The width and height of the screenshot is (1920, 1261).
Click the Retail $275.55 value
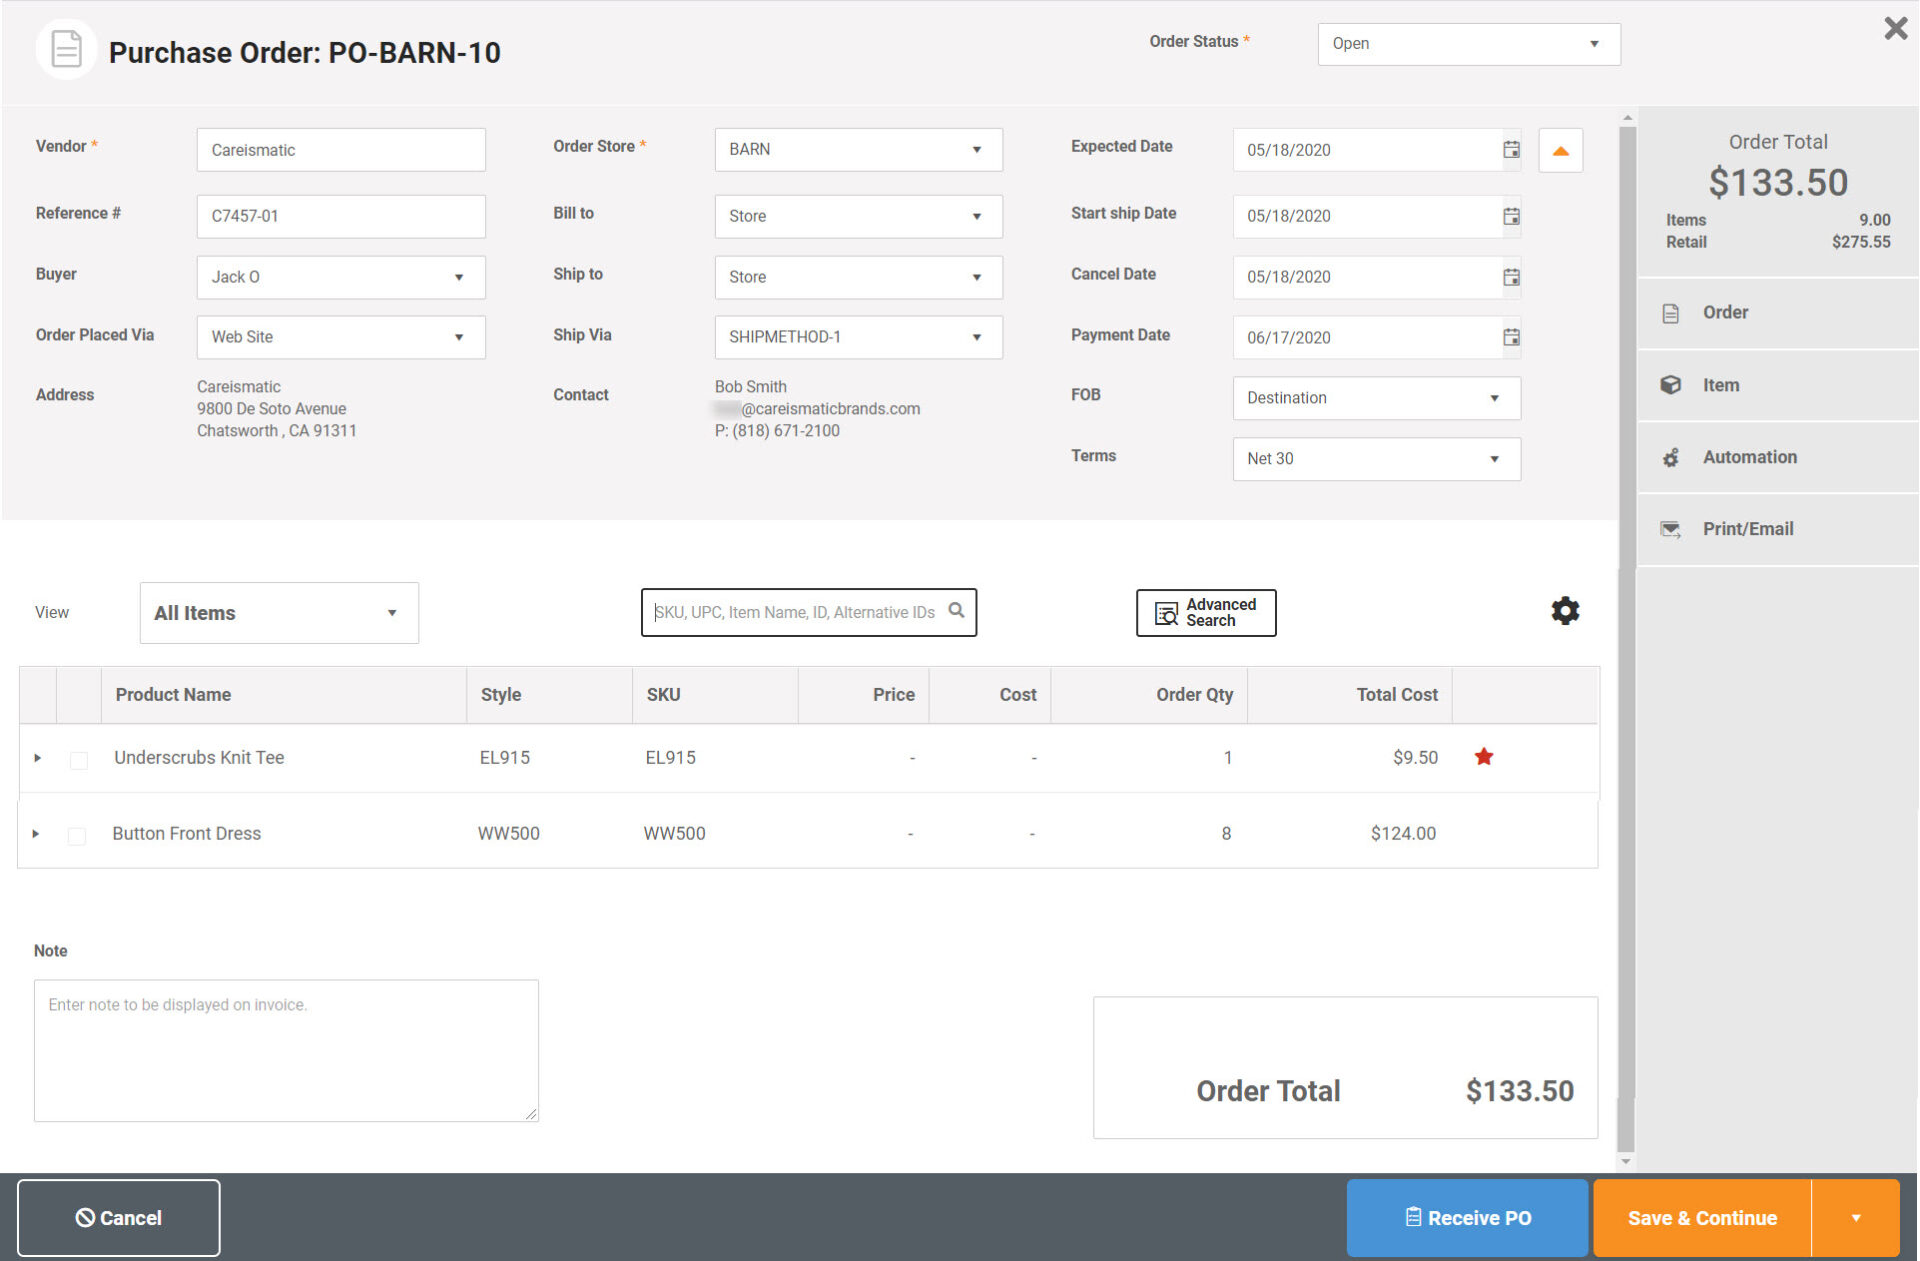1860,242
